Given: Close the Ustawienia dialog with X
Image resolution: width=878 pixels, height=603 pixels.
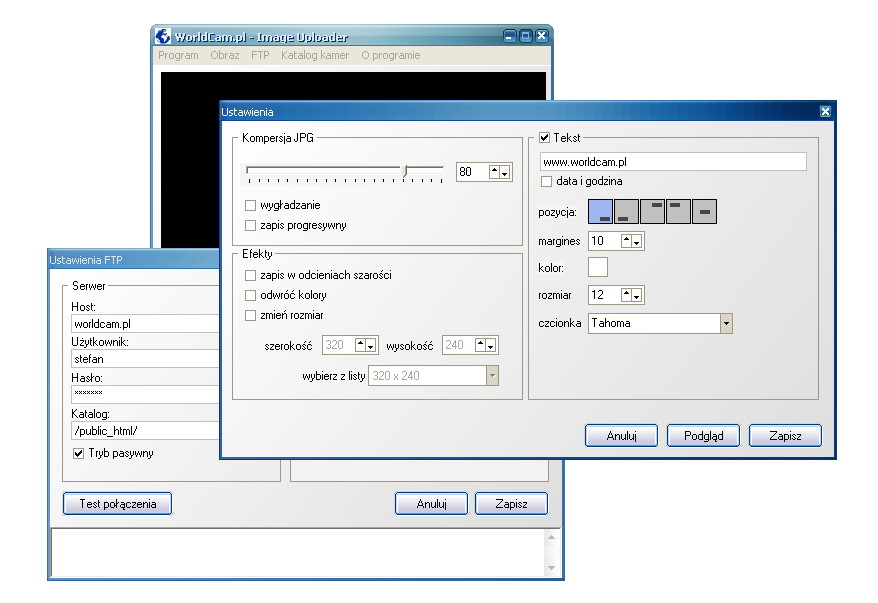Looking at the screenshot, I should pyautogui.click(x=825, y=112).
